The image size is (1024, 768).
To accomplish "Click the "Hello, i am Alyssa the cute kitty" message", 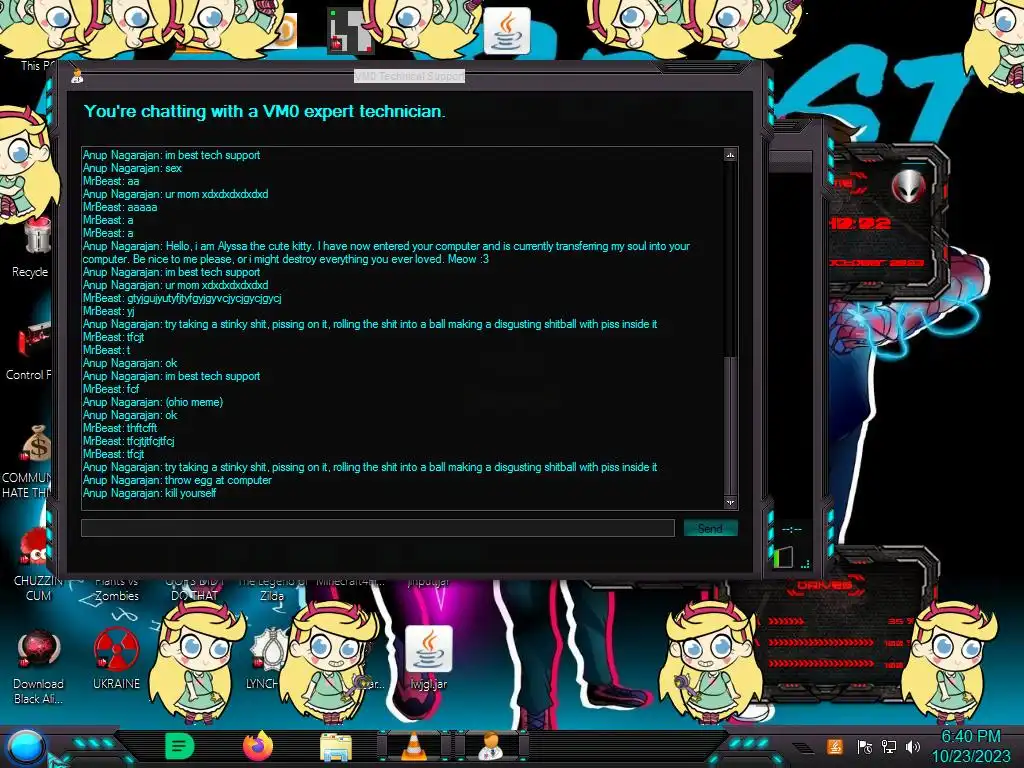I will coord(386,252).
